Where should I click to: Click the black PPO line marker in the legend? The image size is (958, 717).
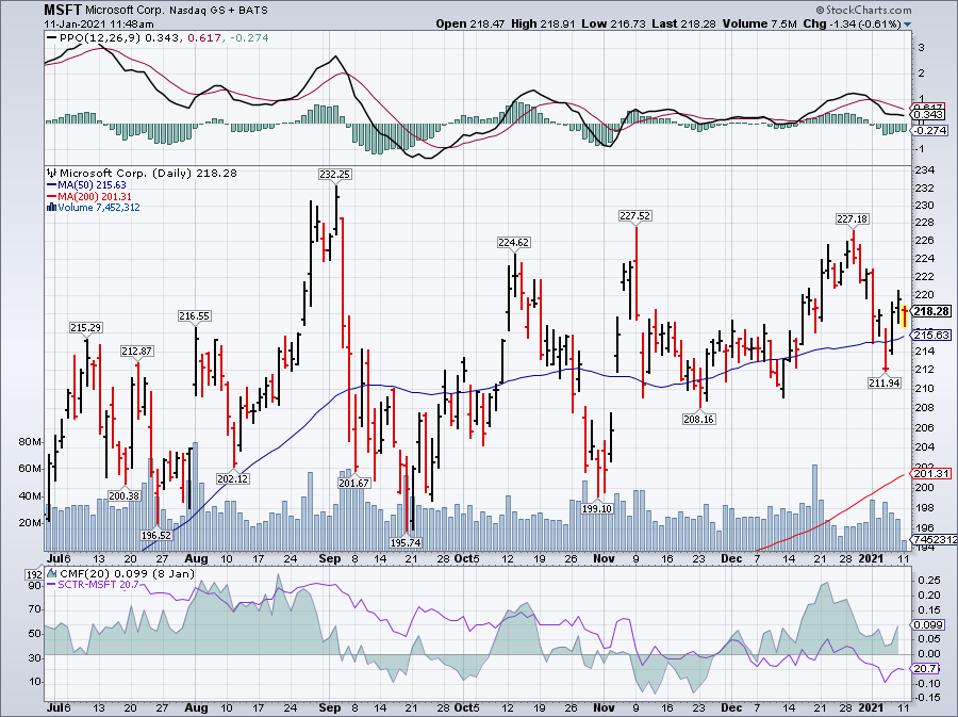51,38
